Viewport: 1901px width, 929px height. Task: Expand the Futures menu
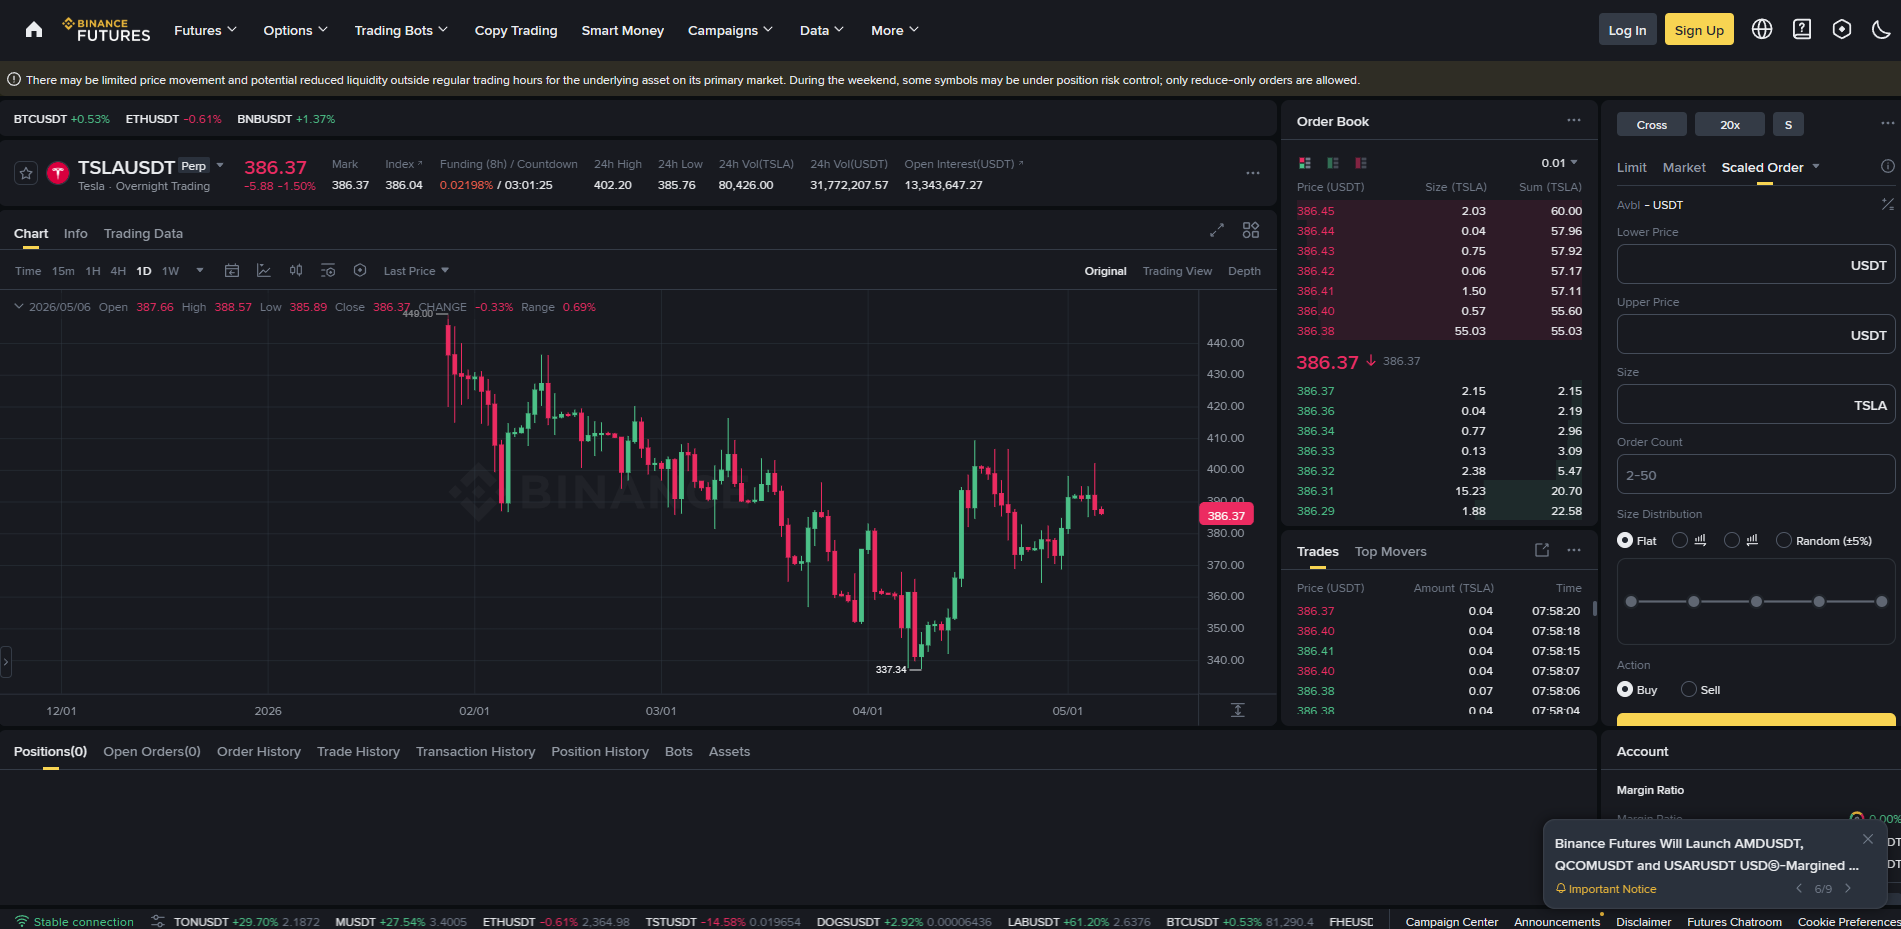[x=205, y=30]
